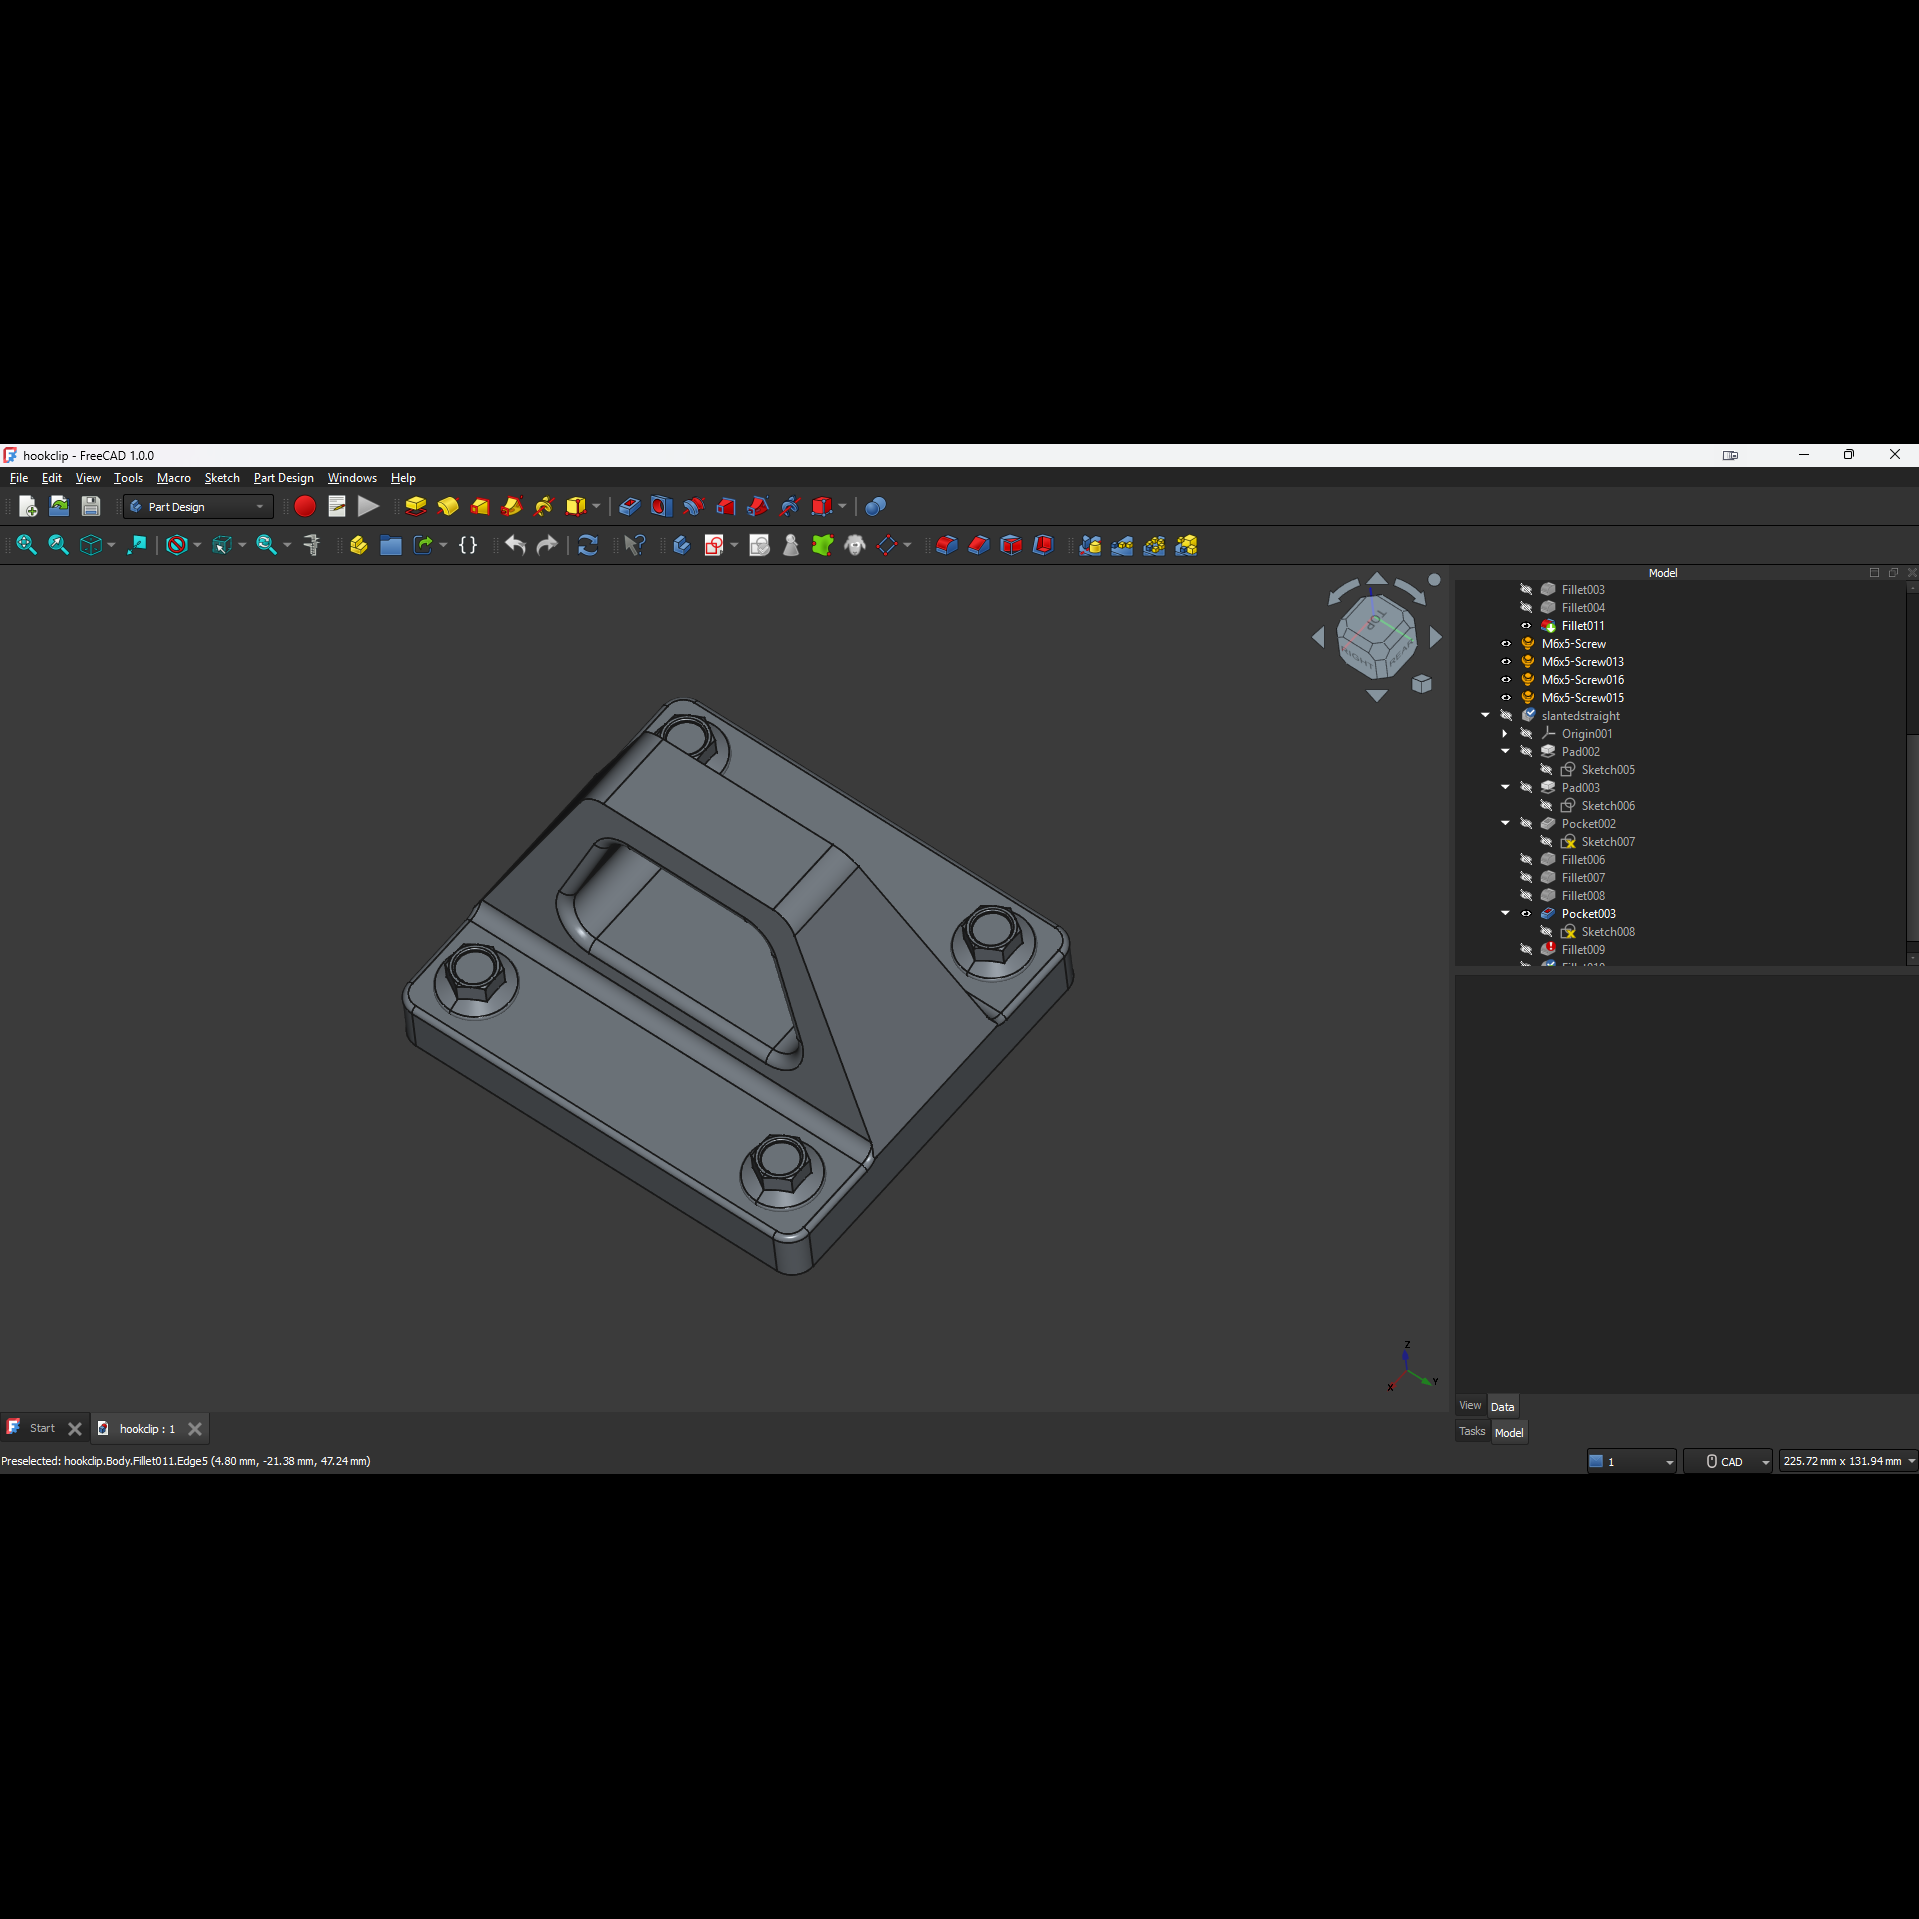This screenshot has width=1919, height=1919.
Task: Show Fillet003 via its hidden-eye icon
Action: pos(1526,590)
